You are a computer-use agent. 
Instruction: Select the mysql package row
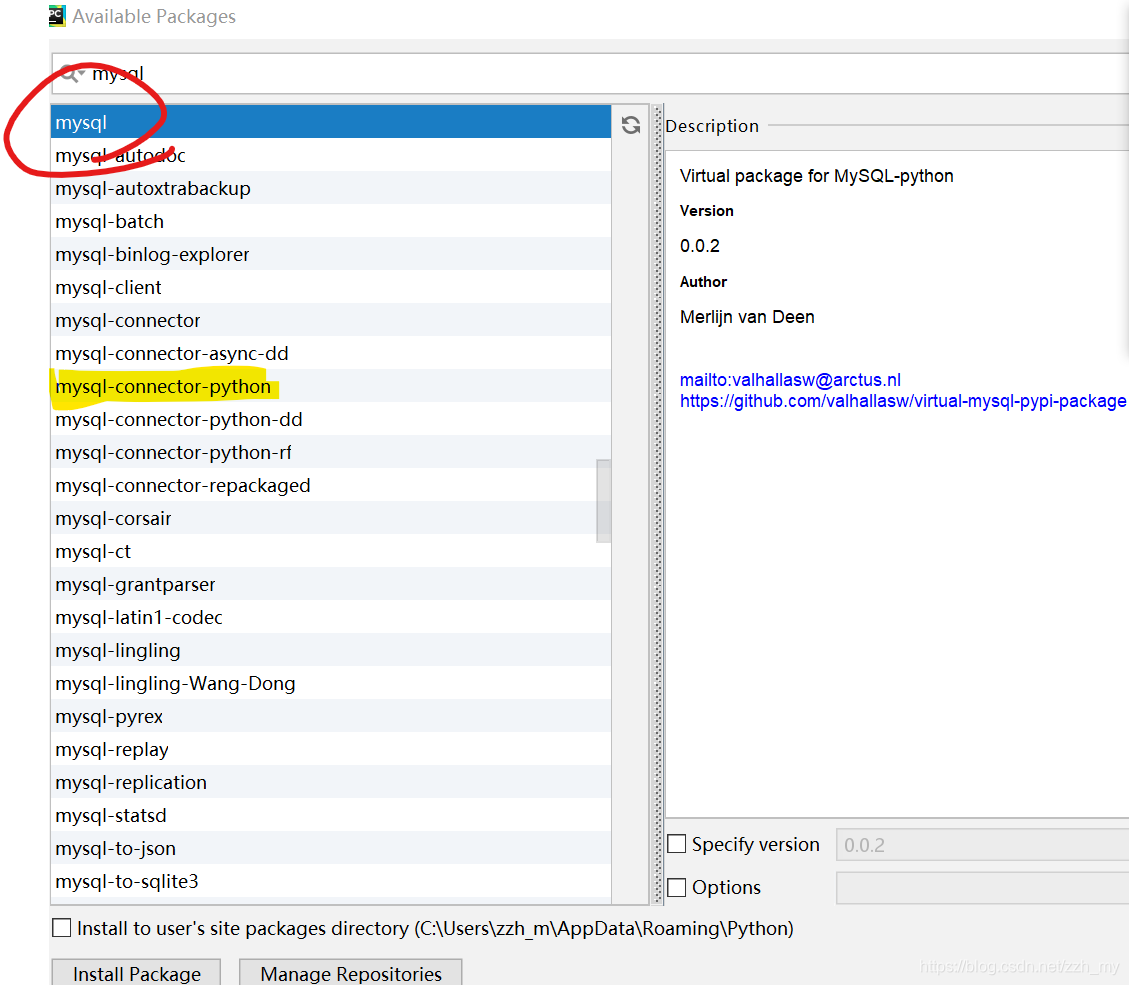331,122
